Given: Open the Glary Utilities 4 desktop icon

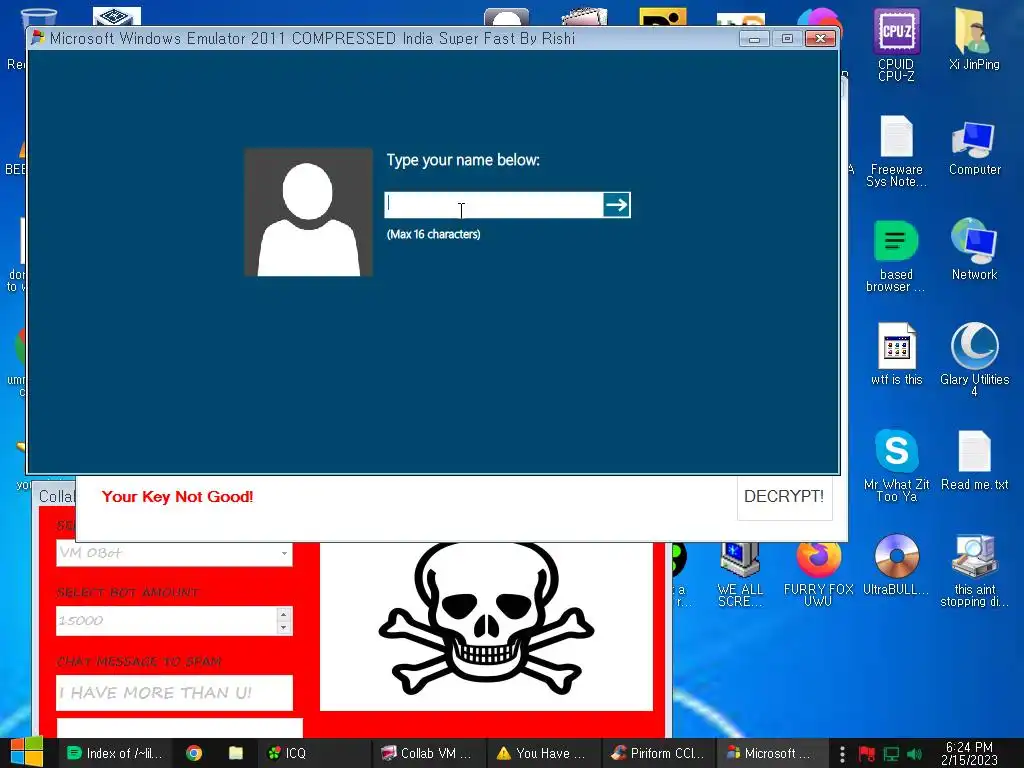Looking at the screenshot, I should (974, 360).
